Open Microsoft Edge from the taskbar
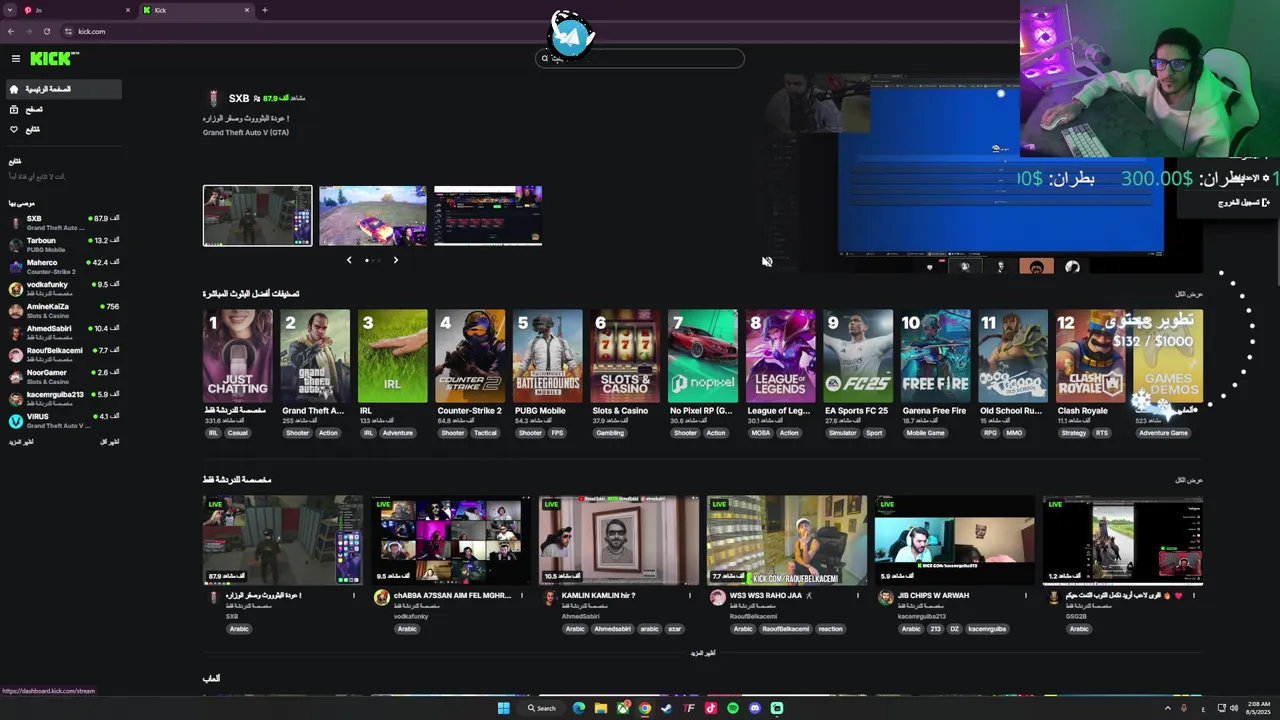Screen dimensions: 1280x720 pos(578,708)
